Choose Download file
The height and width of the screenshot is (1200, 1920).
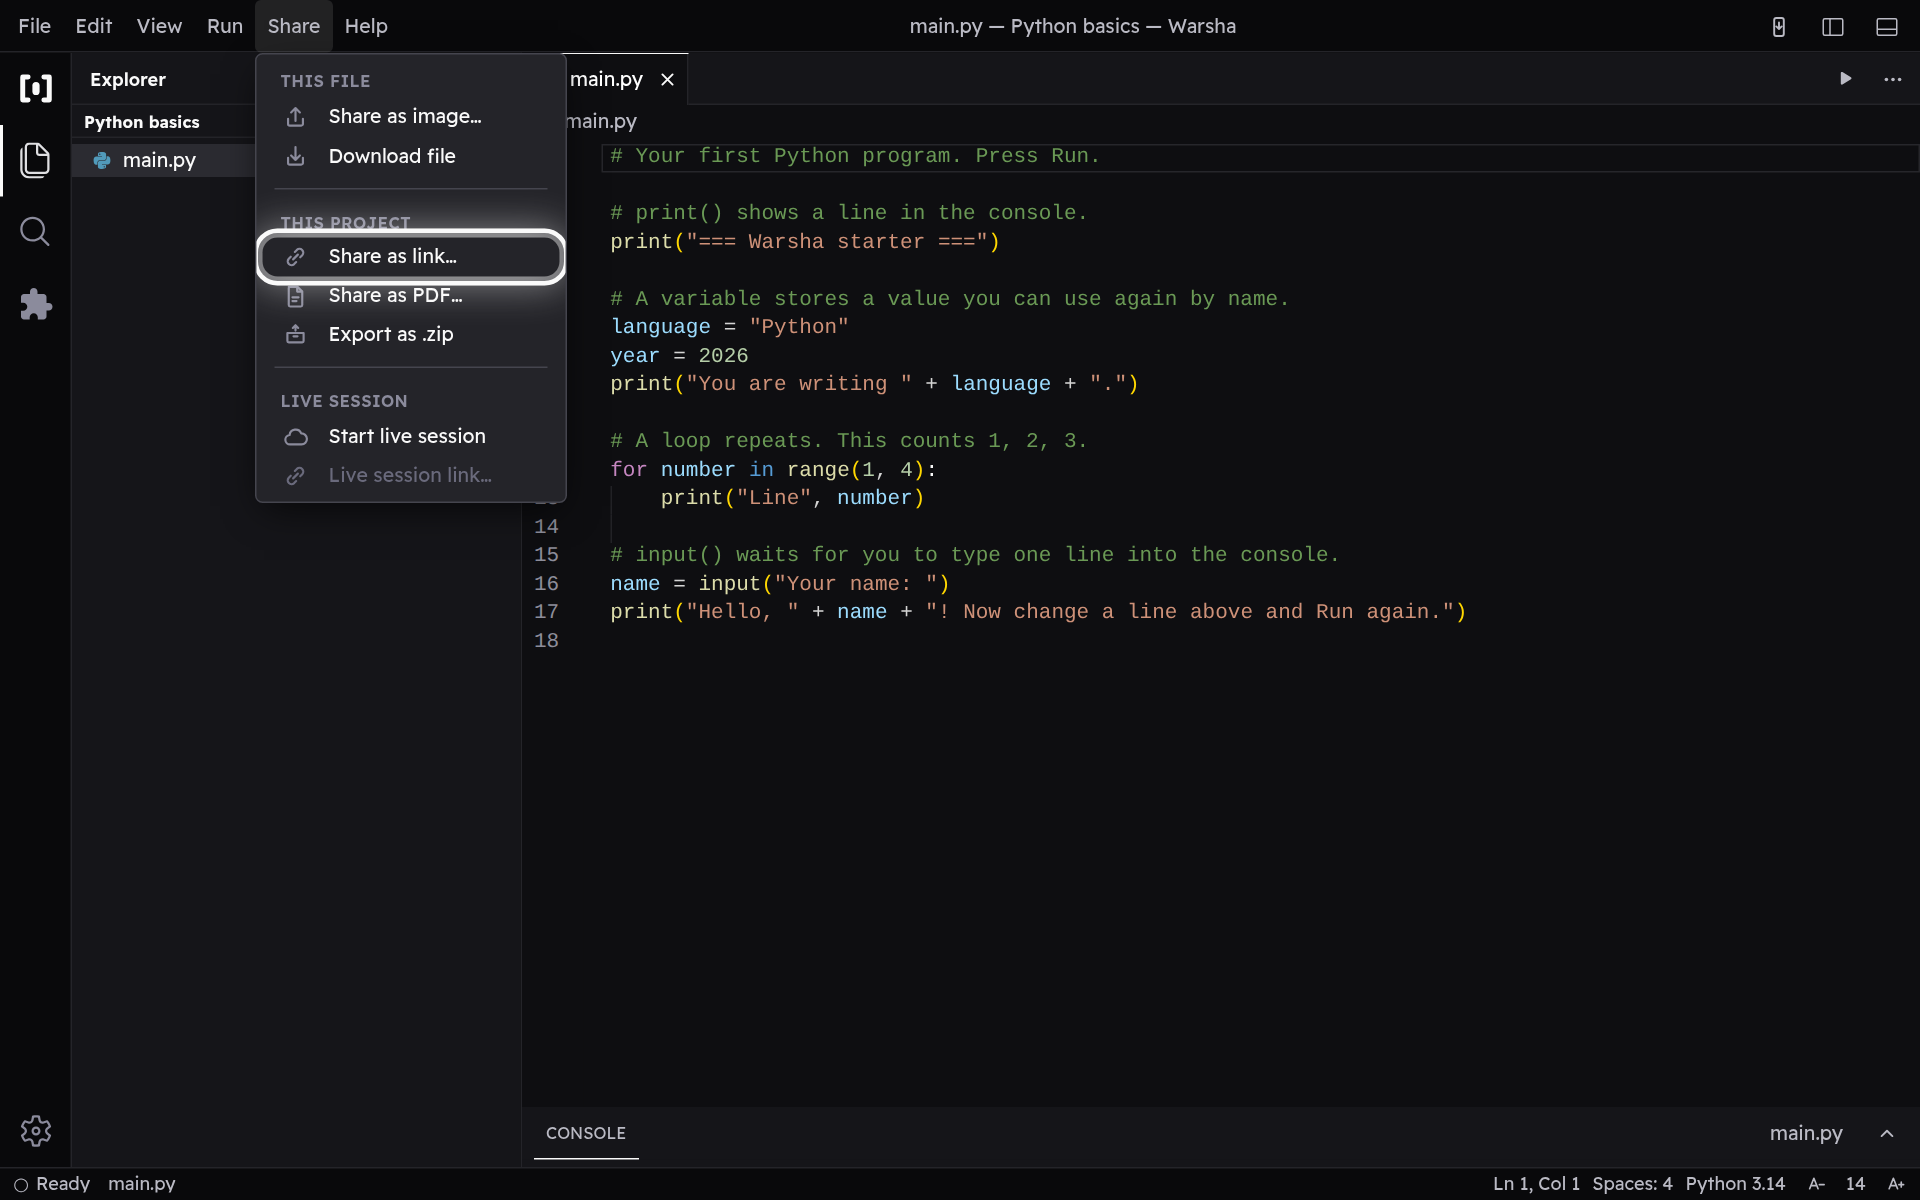411,157
